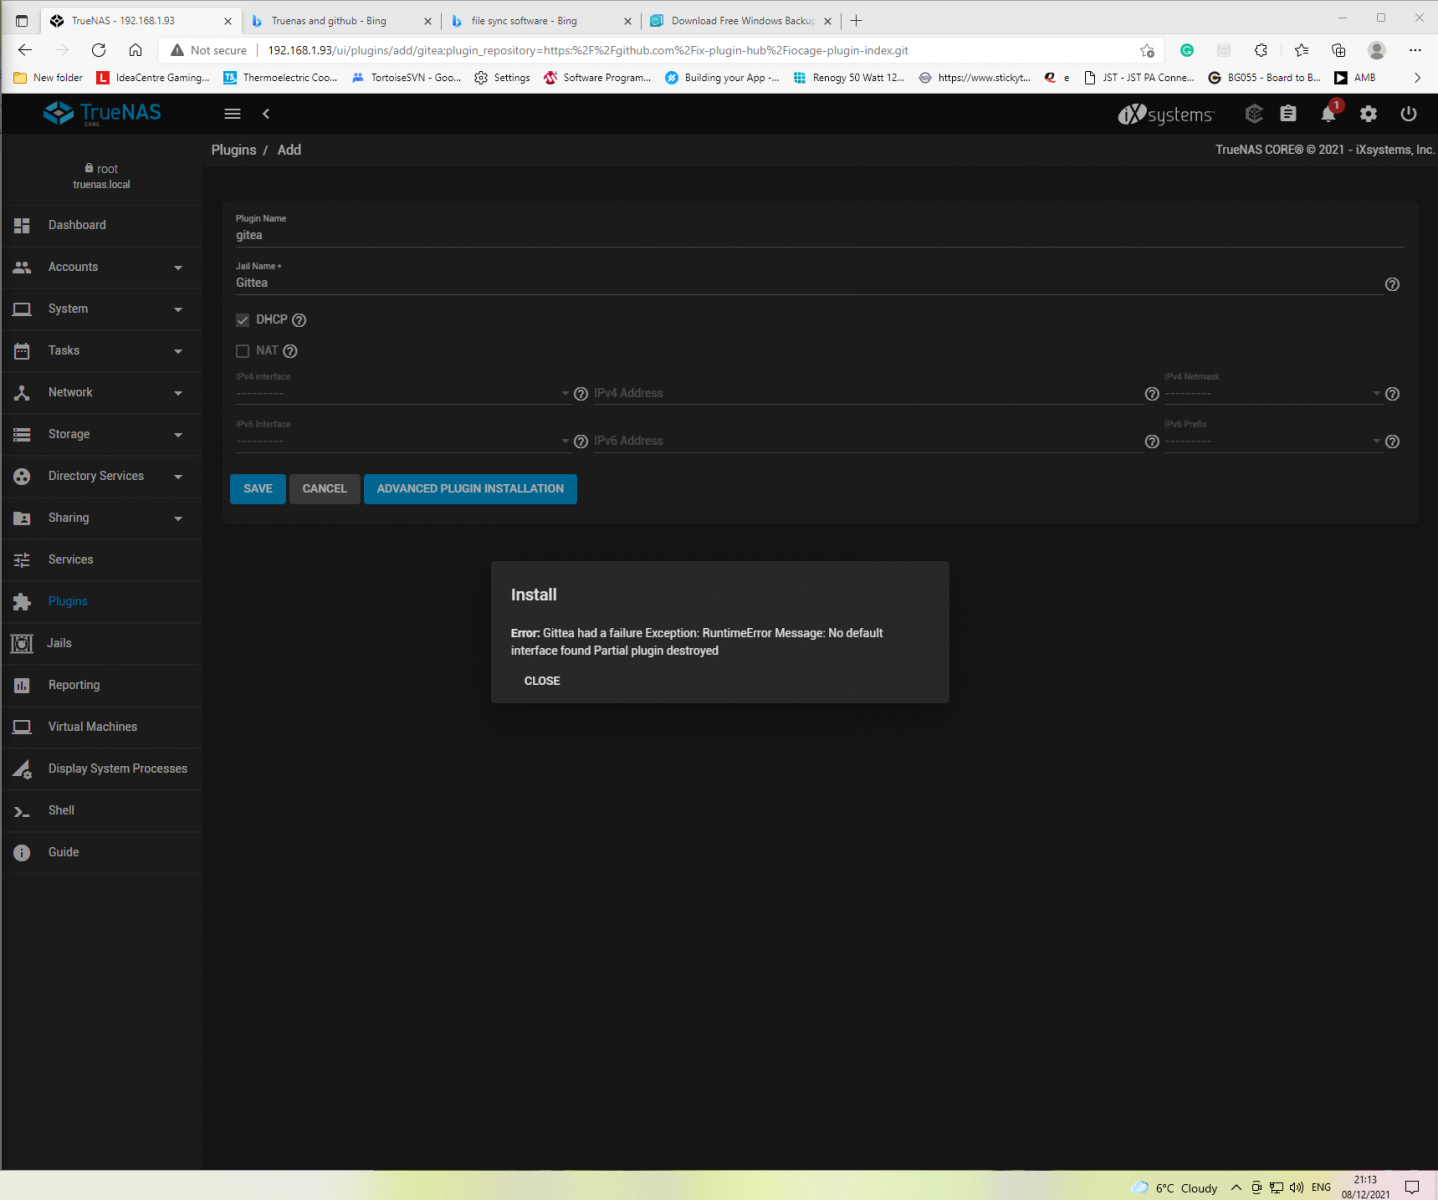
Task: Uncheck the DHCP checkbox
Action: pos(242,320)
